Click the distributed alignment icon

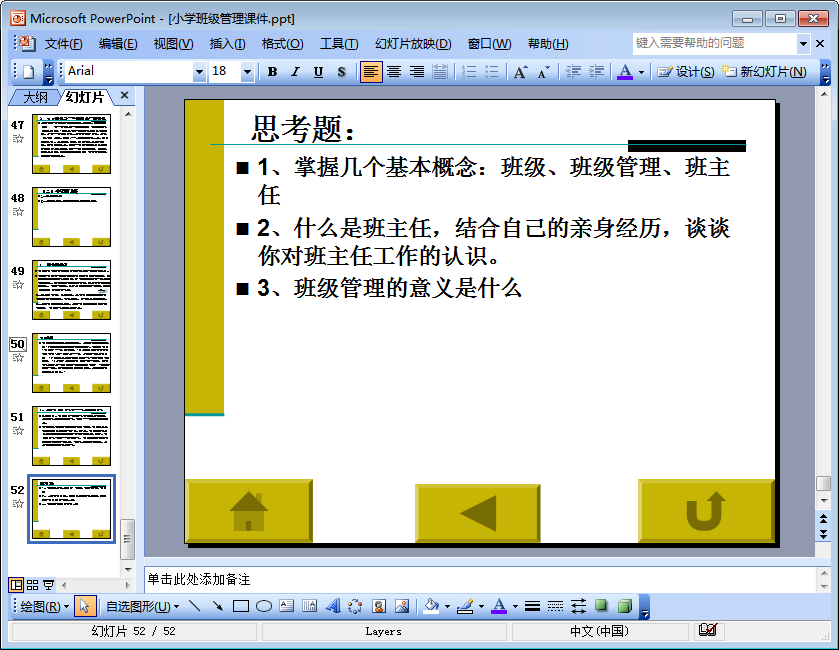pos(440,72)
